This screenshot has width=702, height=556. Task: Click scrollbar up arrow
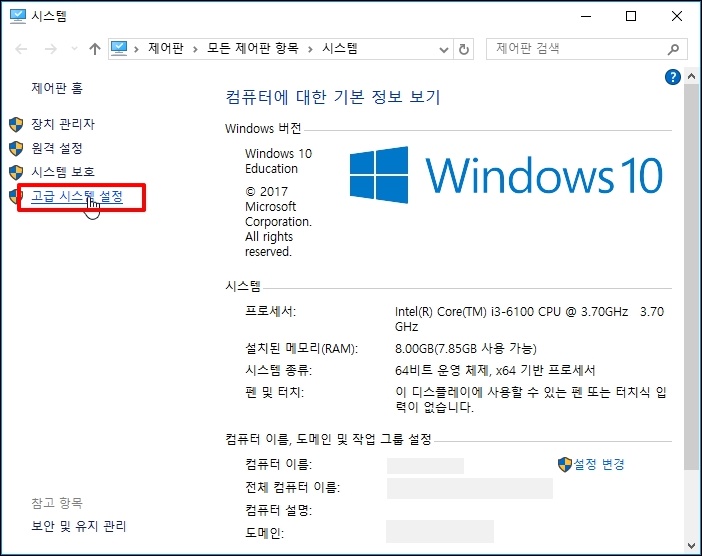point(691,77)
